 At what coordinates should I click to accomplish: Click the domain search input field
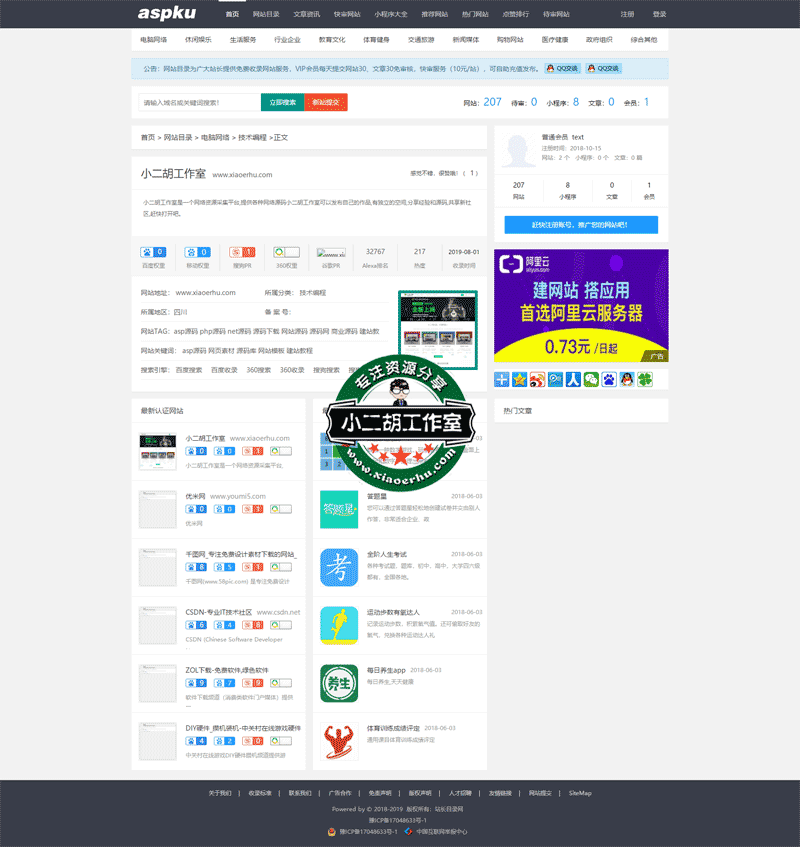[200, 102]
